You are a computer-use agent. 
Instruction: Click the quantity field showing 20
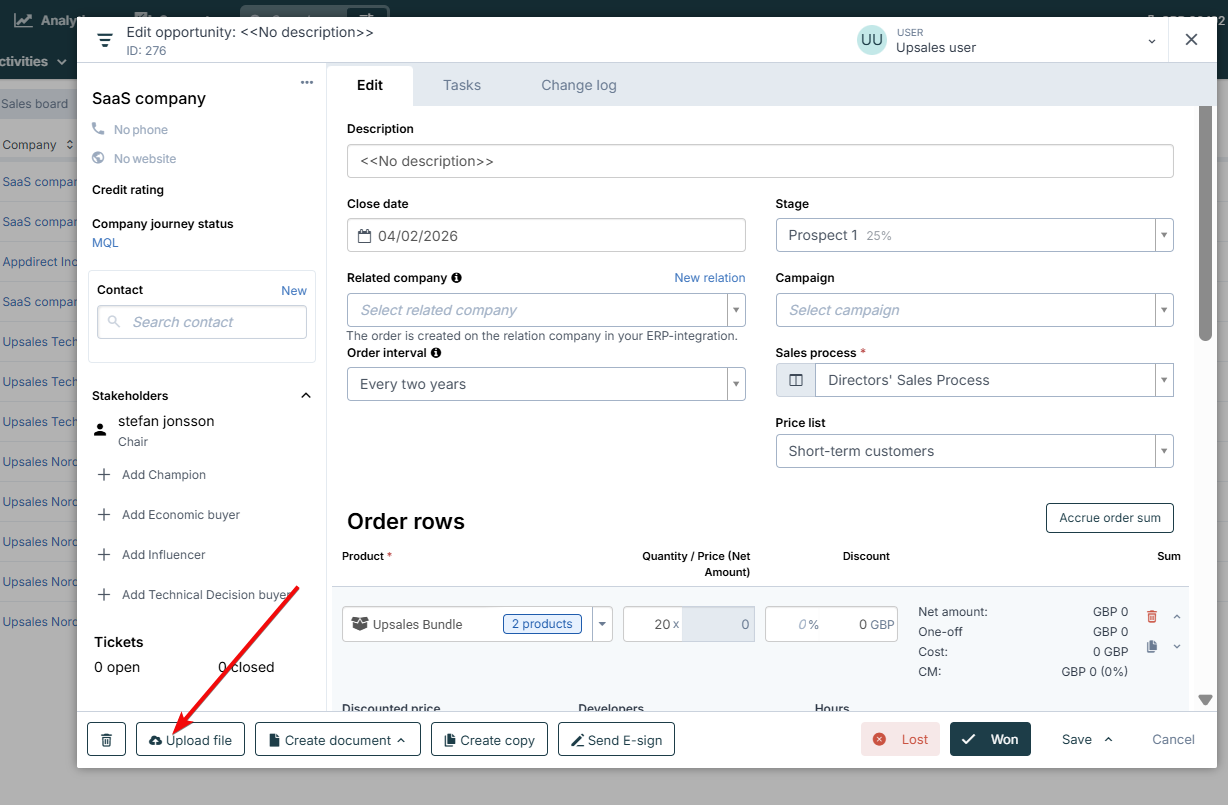click(653, 624)
